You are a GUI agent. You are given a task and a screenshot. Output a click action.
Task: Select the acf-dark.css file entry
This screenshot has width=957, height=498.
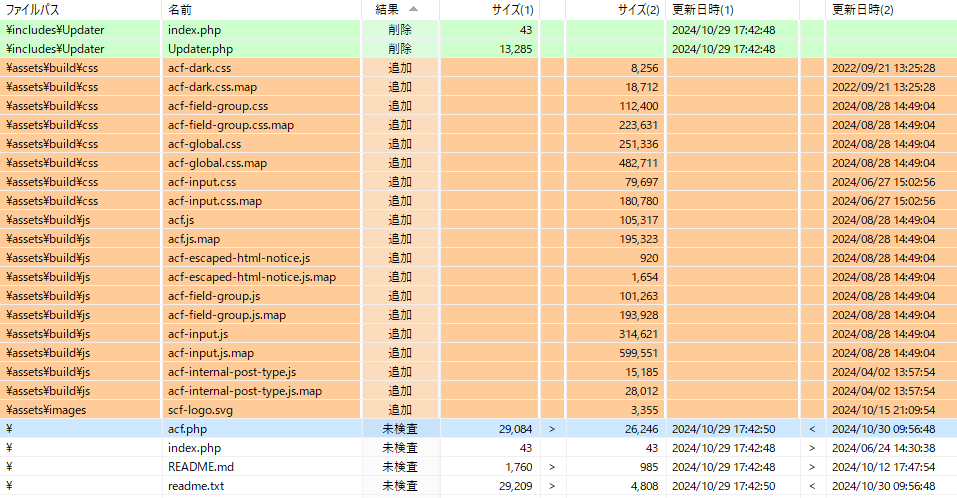tap(200, 68)
